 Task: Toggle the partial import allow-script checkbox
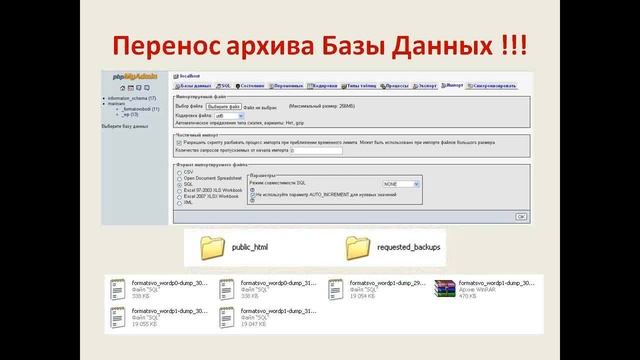(179, 143)
